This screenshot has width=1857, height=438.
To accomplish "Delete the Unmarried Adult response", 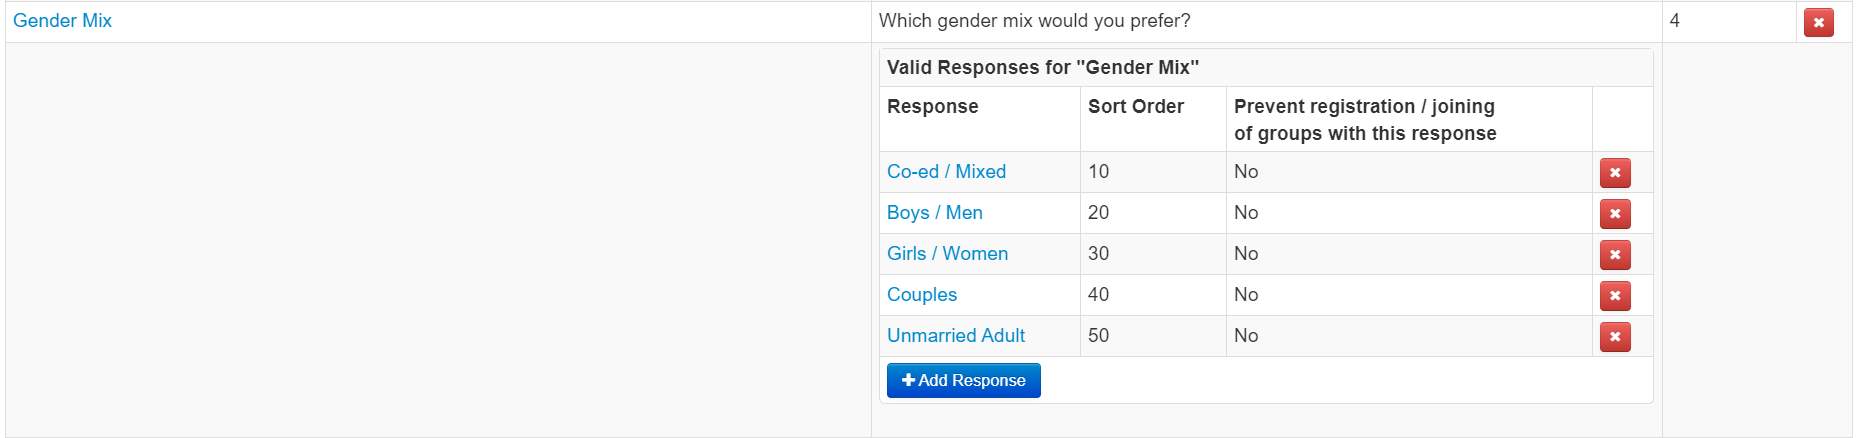I will pyautogui.click(x=1615, y=337).
